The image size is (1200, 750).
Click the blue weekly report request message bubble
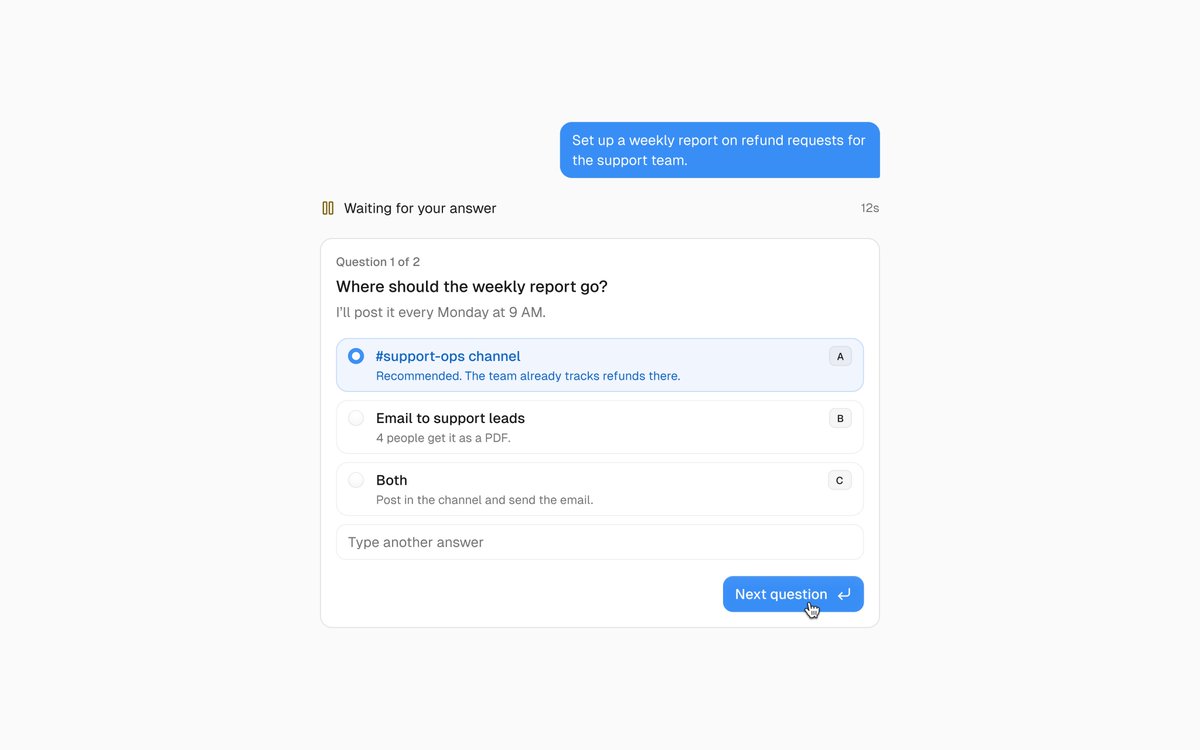[x=720, y=150]
